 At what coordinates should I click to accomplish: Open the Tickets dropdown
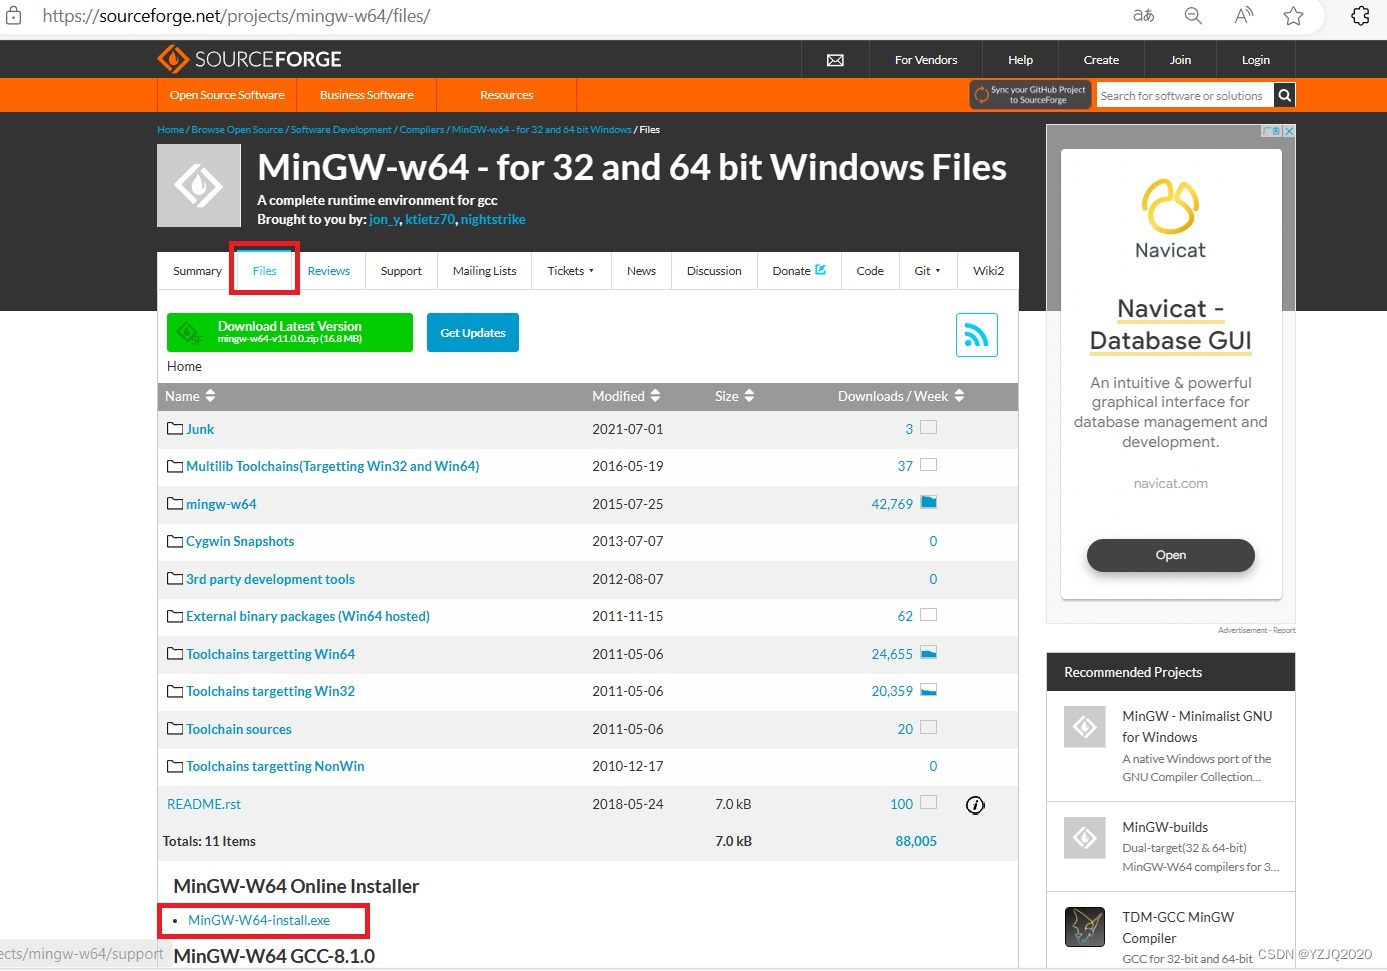coord(570,270)
